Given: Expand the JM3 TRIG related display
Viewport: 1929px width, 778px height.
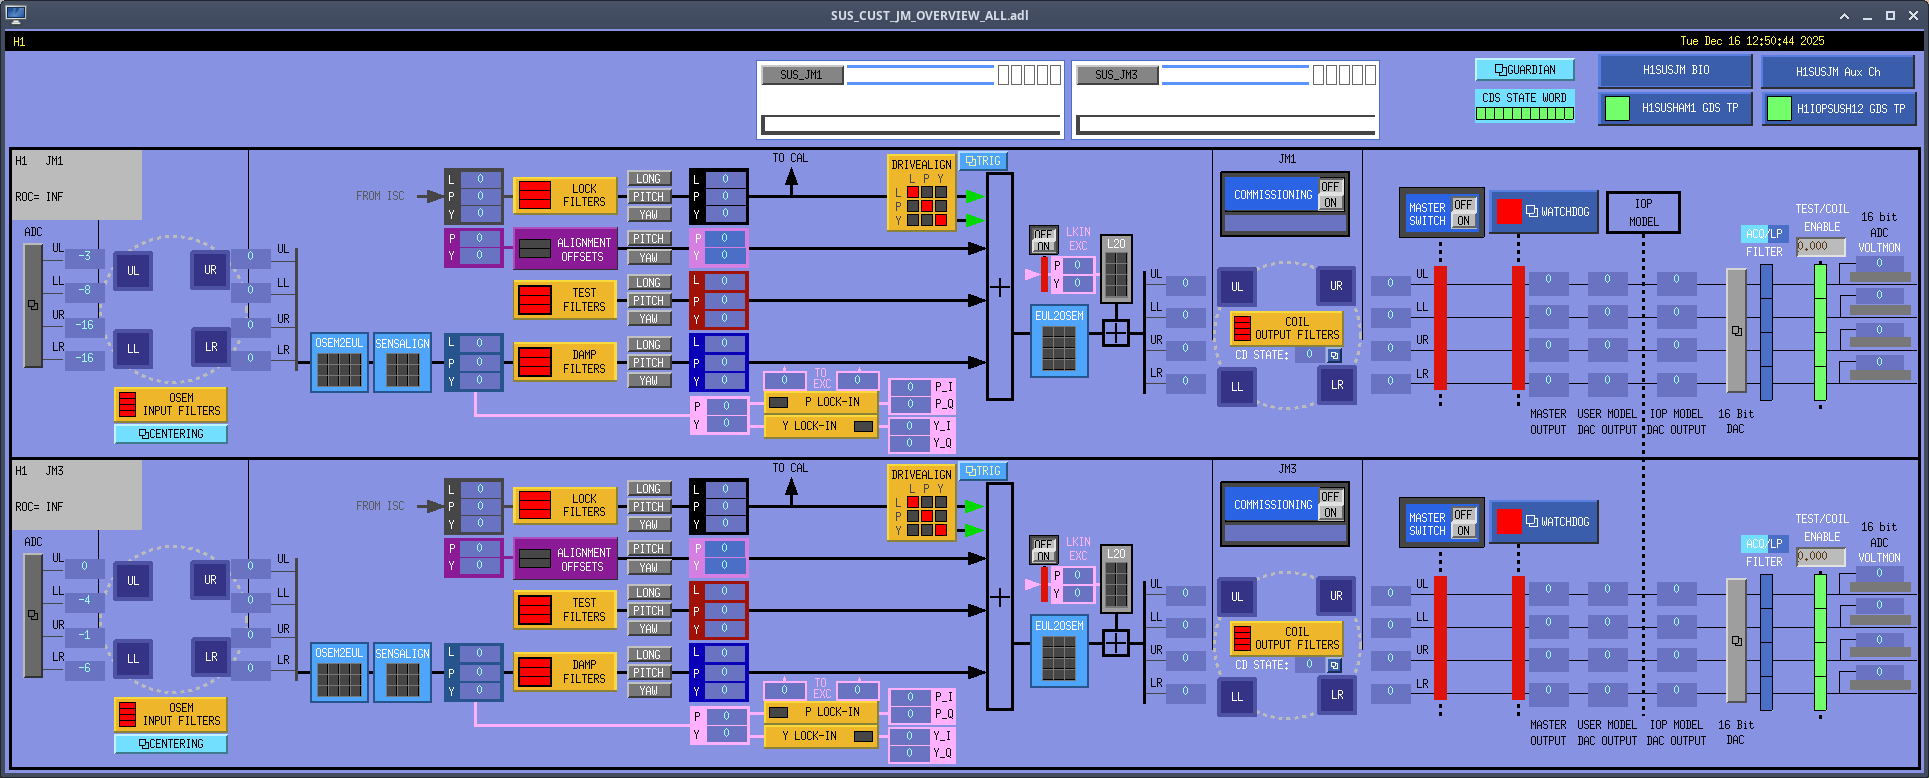Looking at the screenshot, I should [x=983, y=471].
